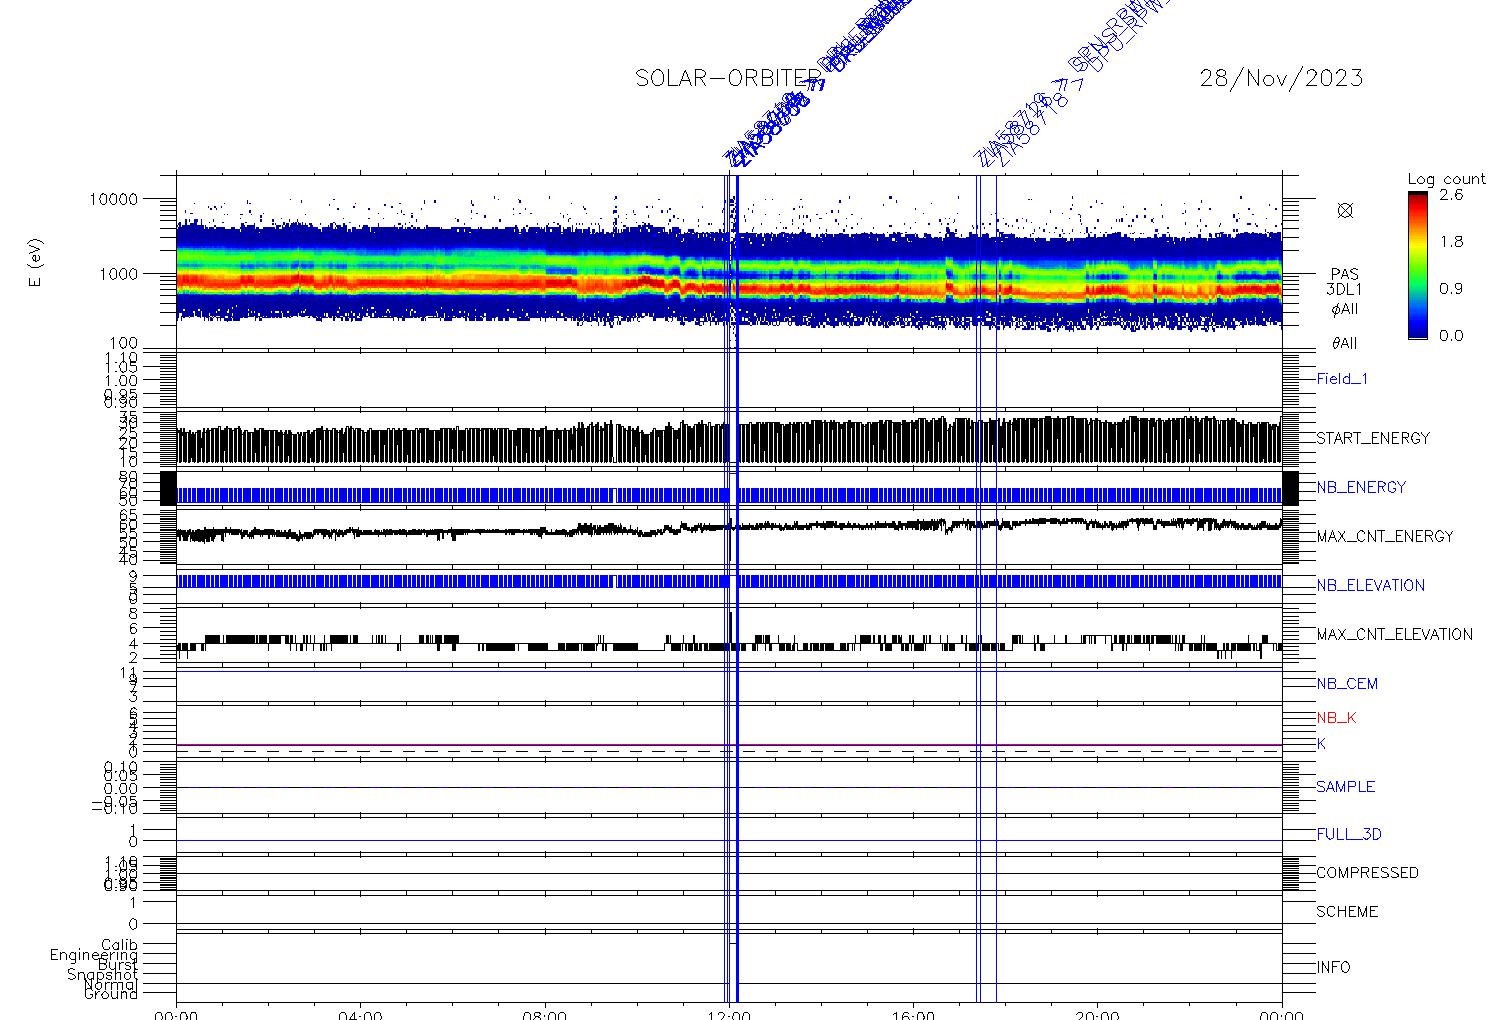Click the 20:00 time axis label
Viewport: 1512px width, 1020px height.
1097,1014
